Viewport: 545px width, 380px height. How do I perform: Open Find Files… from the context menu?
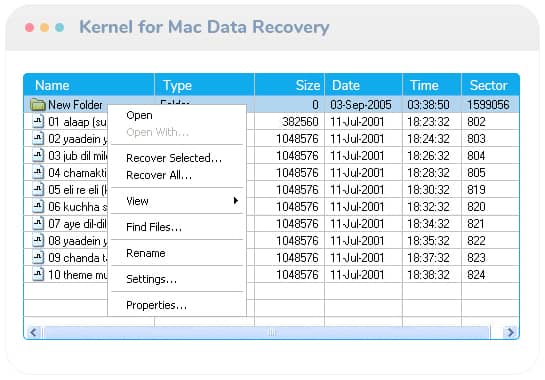pyautogui.click(x=154, y=227)
